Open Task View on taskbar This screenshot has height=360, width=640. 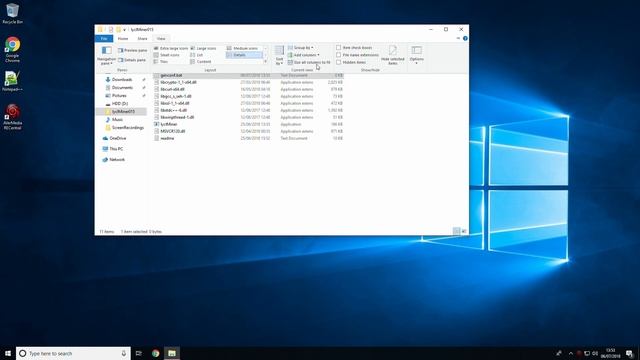click(139, 353)
